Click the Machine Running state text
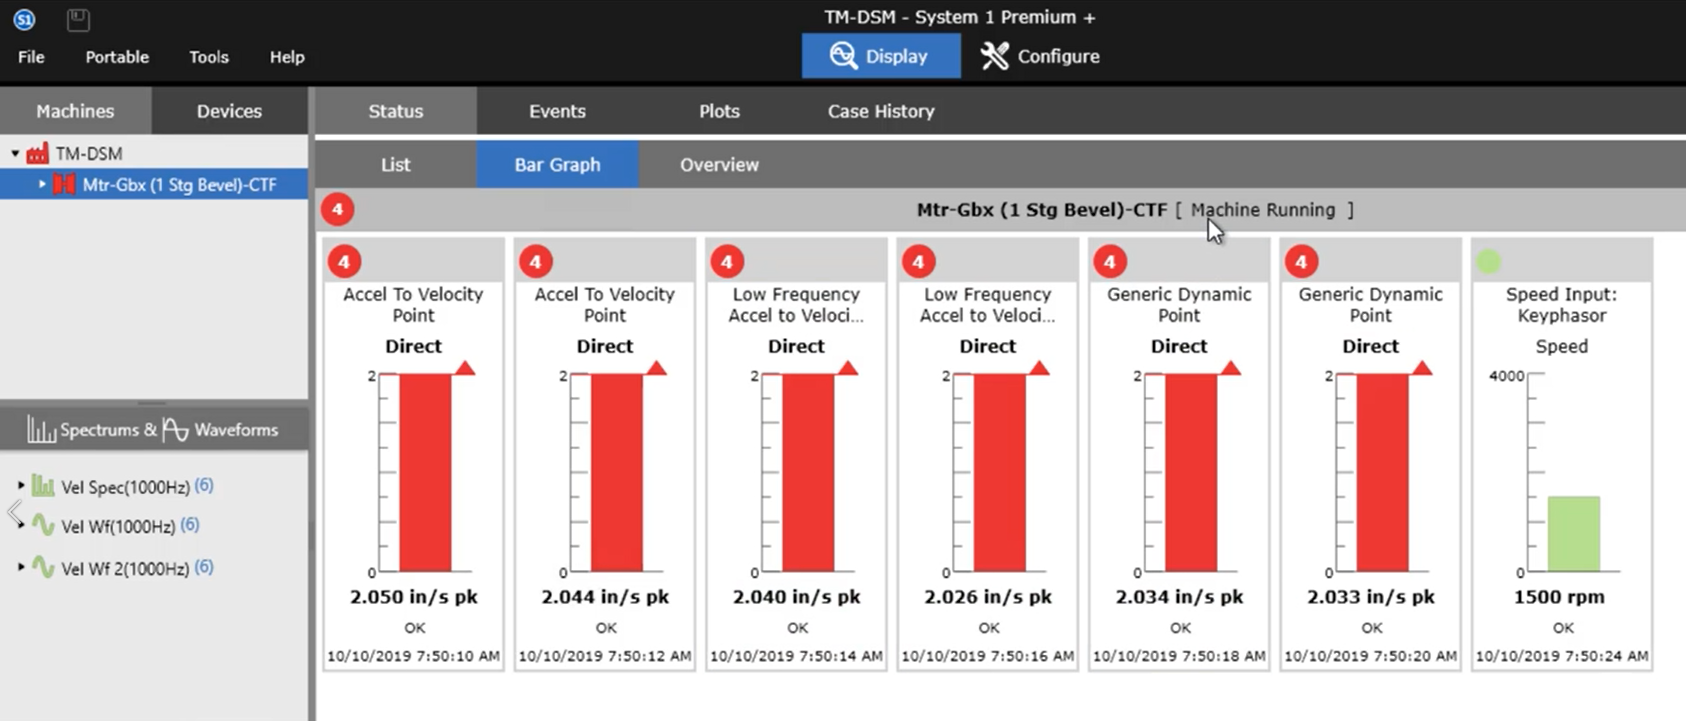This screenshot has width=1686, height=721. point(1263,210)
